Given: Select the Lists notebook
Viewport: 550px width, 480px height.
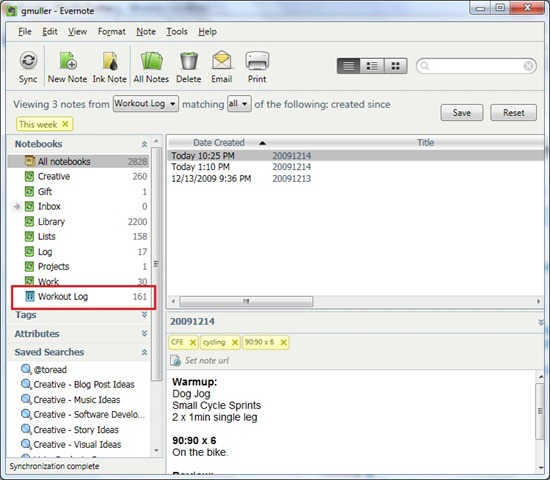Looking at the screenshot, I should tap(79, 236).
